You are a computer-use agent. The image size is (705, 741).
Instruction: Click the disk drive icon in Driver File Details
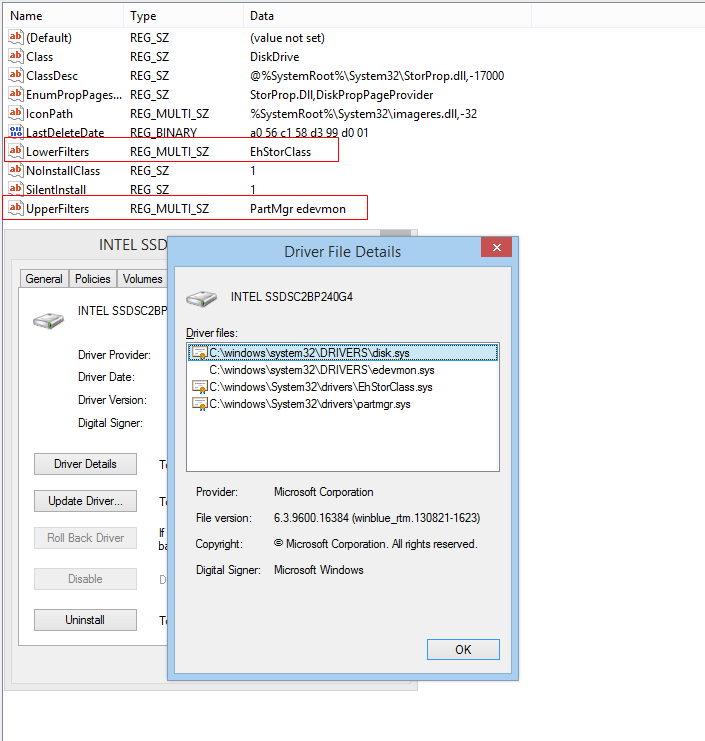point(202,298)
